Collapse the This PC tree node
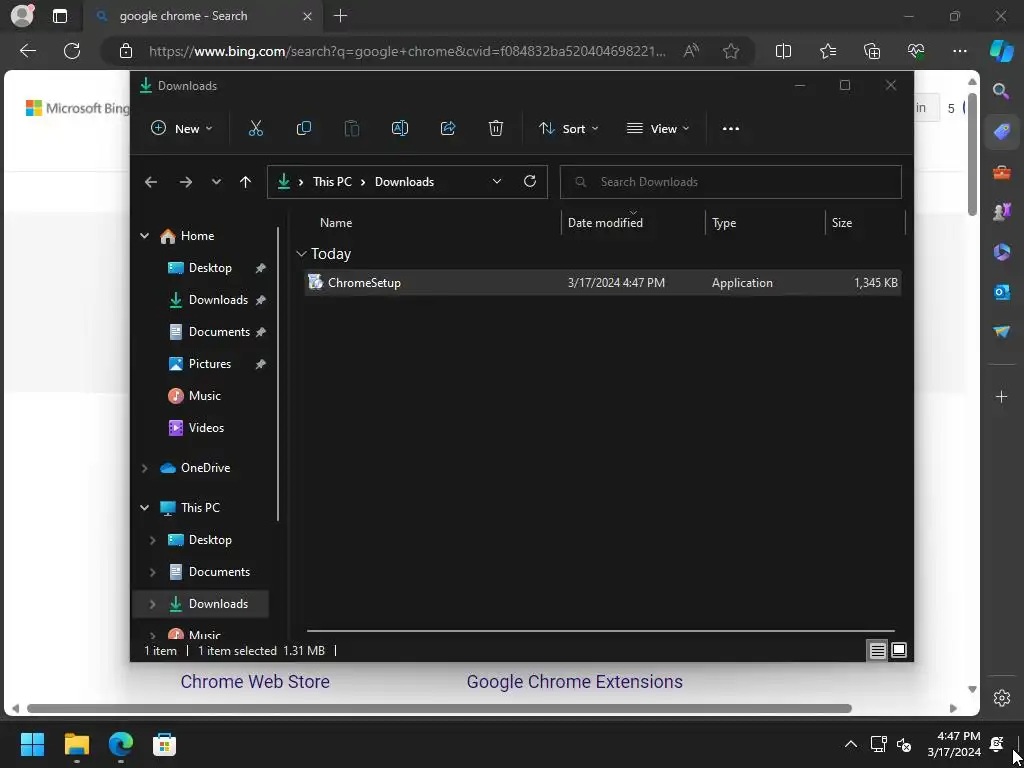1024x768 pixels. click(144, 508)
